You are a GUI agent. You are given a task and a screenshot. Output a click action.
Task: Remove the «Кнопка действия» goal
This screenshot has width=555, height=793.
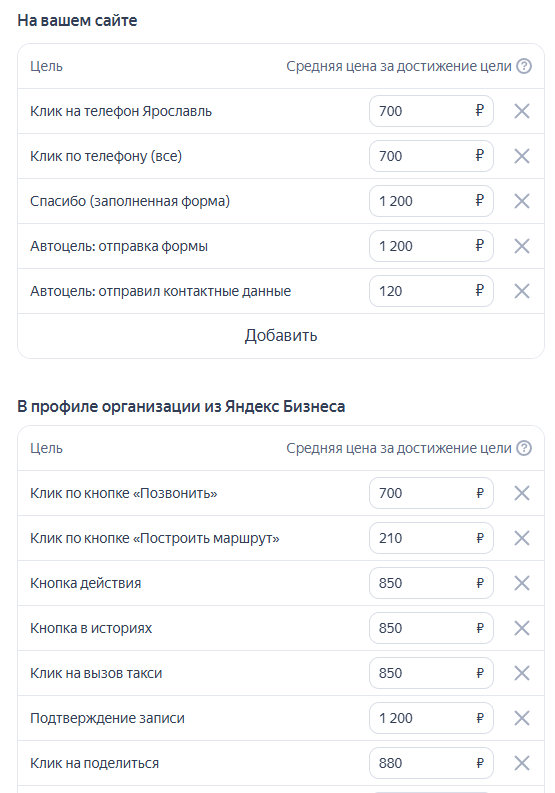(522, 583)
